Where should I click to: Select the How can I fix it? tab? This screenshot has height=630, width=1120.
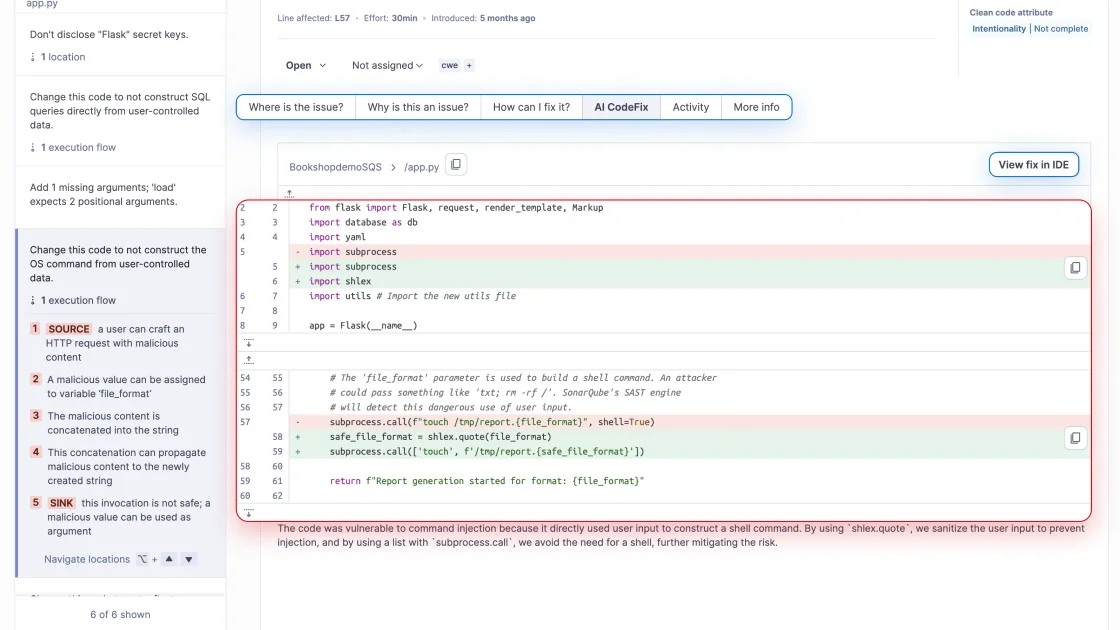tap(531, 107)
